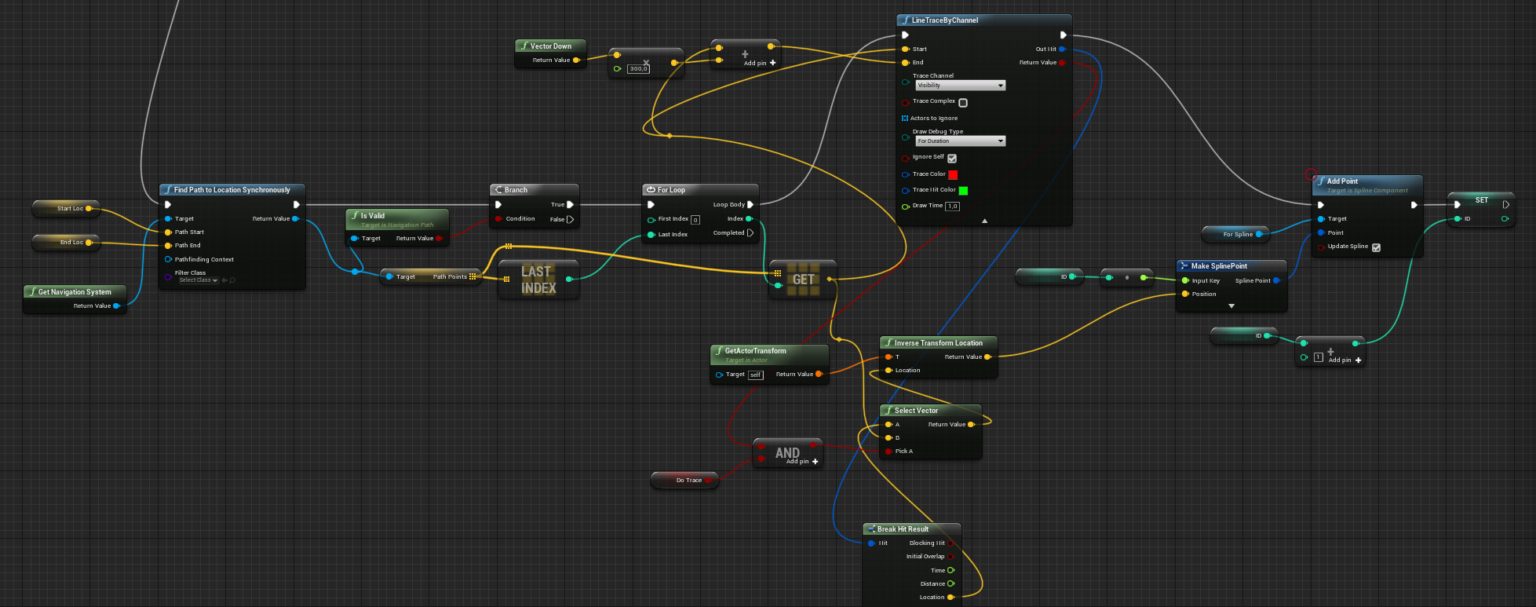Image resolution: width=1536 pixels, height=607 pixels.
Task: Open the Trace Channel Visibility dropdown
Action: point(960,86)
